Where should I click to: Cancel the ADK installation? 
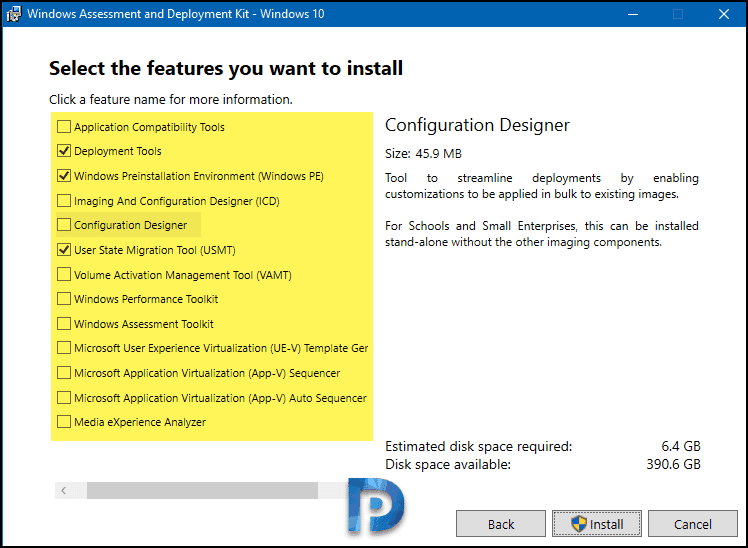coord(692,524)
